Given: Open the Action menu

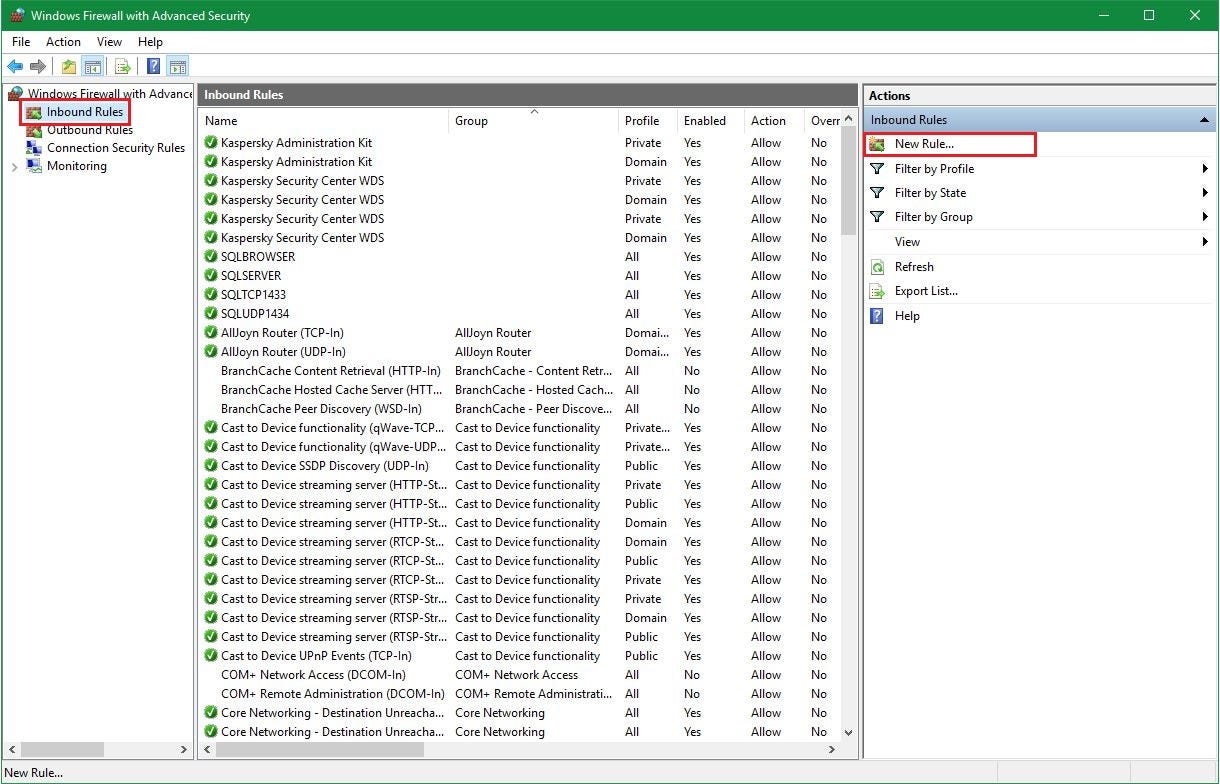Looking at the screenshot, I should tap(63, 42).
